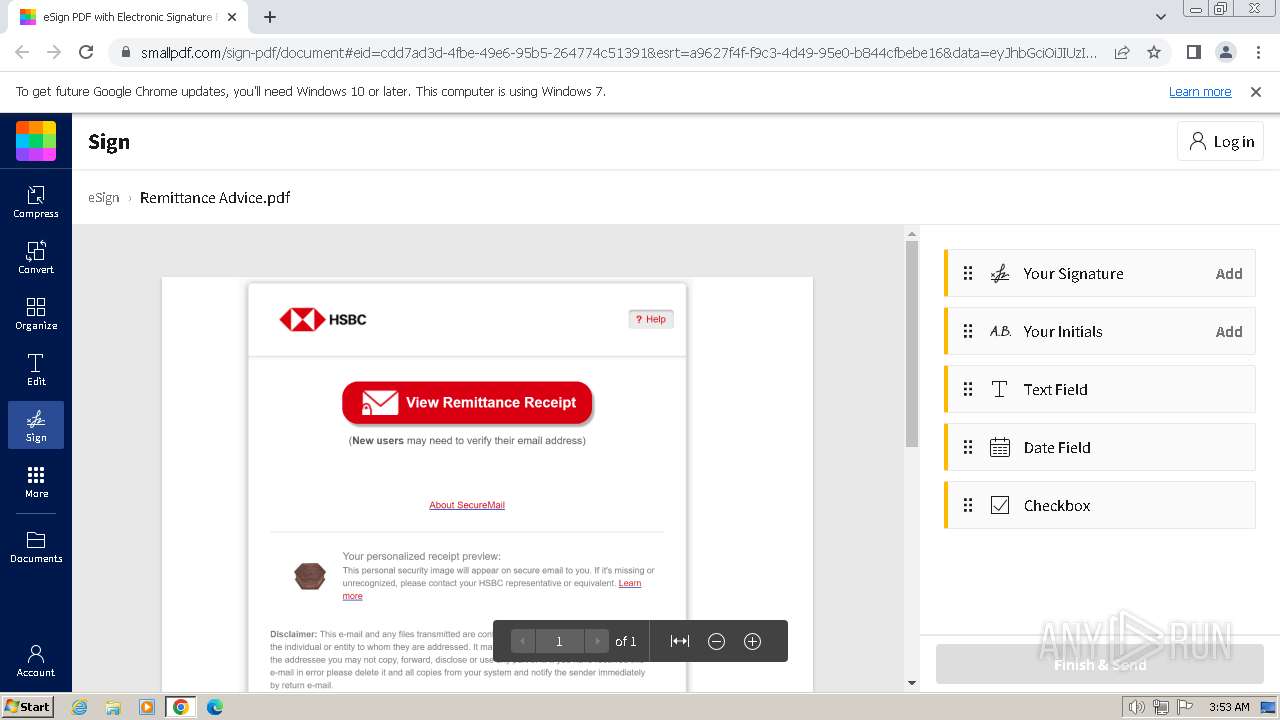Open Microsoft Edge from taskbar
This screenshot has width=1280, height=720.
[215, 707]
